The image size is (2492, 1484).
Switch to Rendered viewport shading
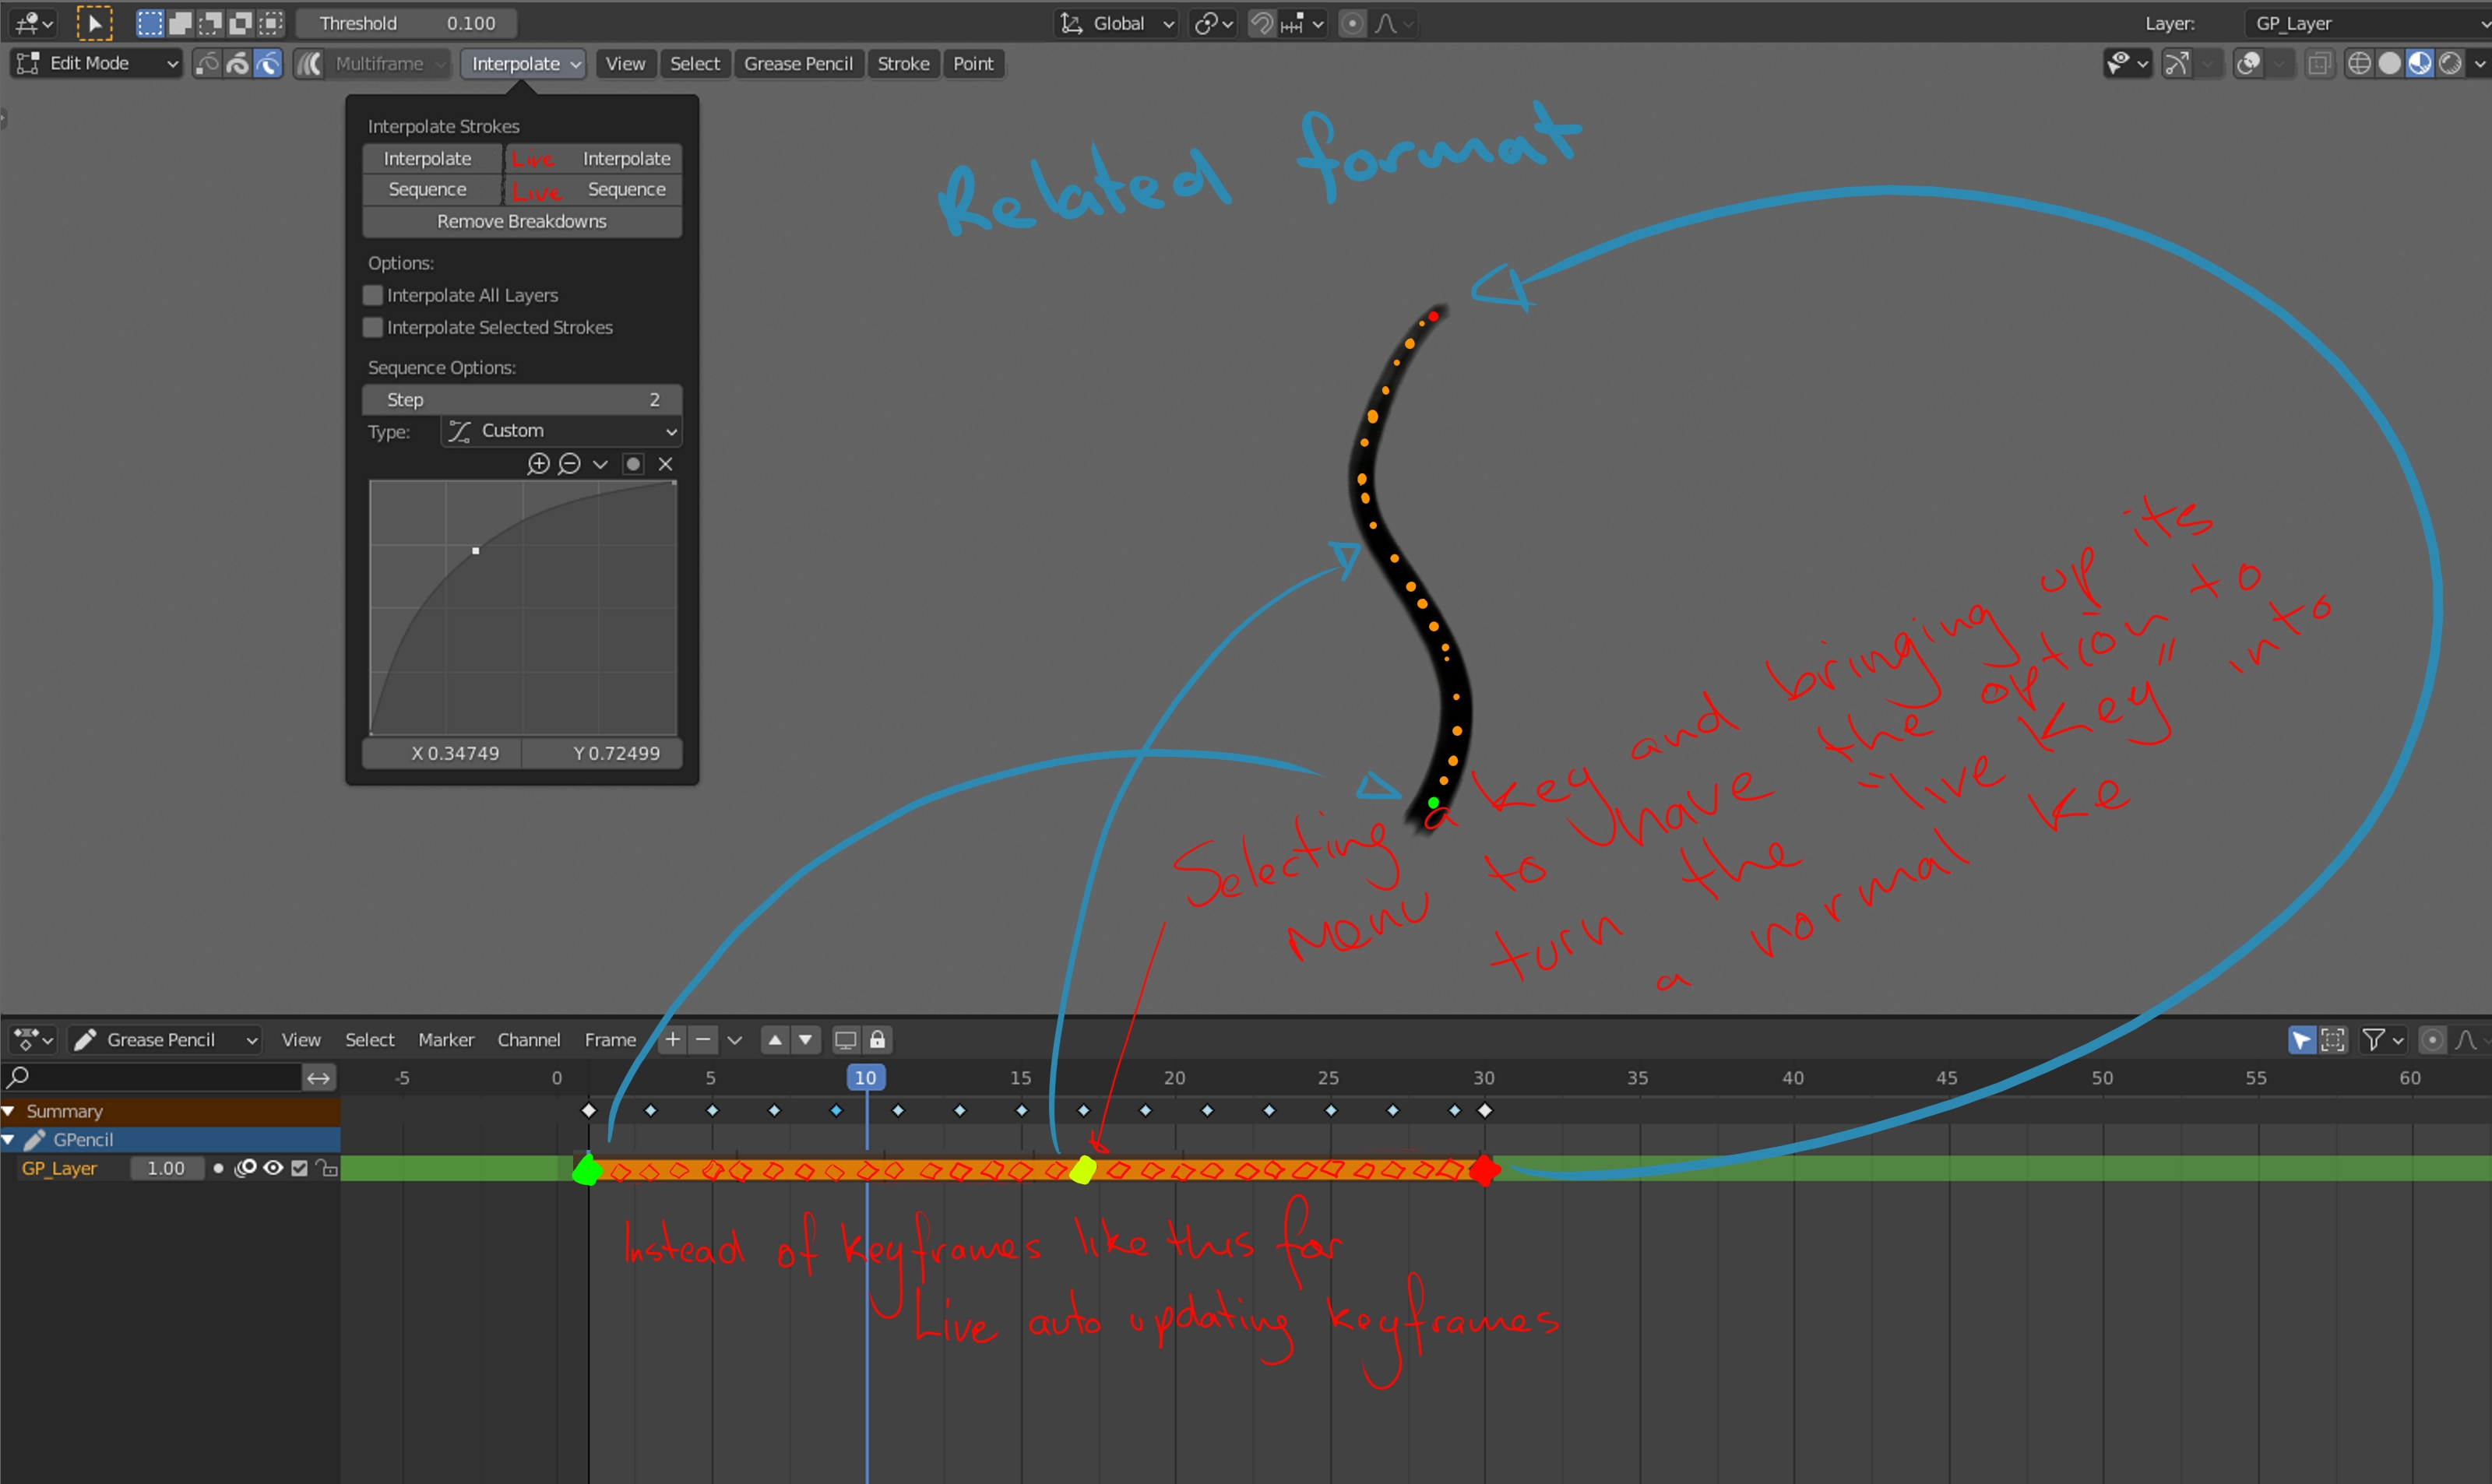pyautogui.click(x=2451, y=64)
